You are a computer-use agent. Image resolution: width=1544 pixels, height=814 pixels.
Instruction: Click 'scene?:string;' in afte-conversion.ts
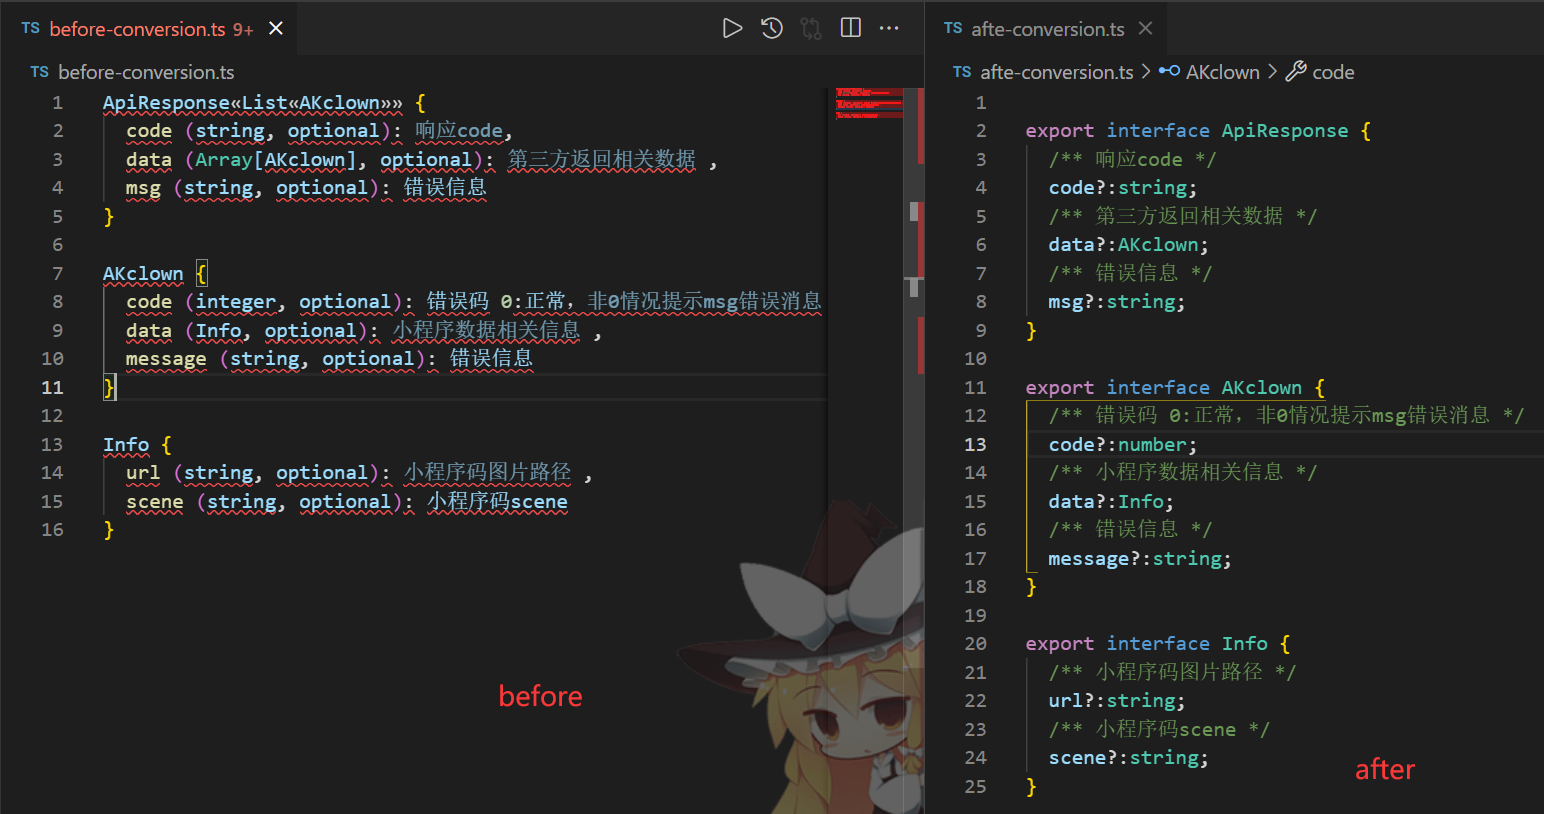click(1129, 758)
